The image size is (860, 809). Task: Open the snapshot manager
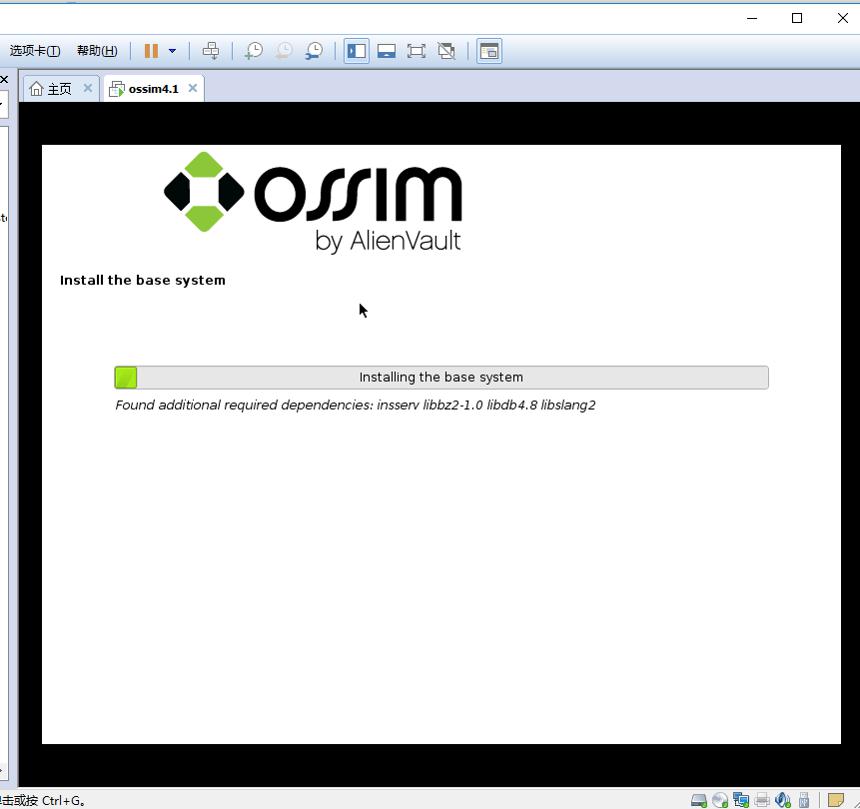coord(314,51)
